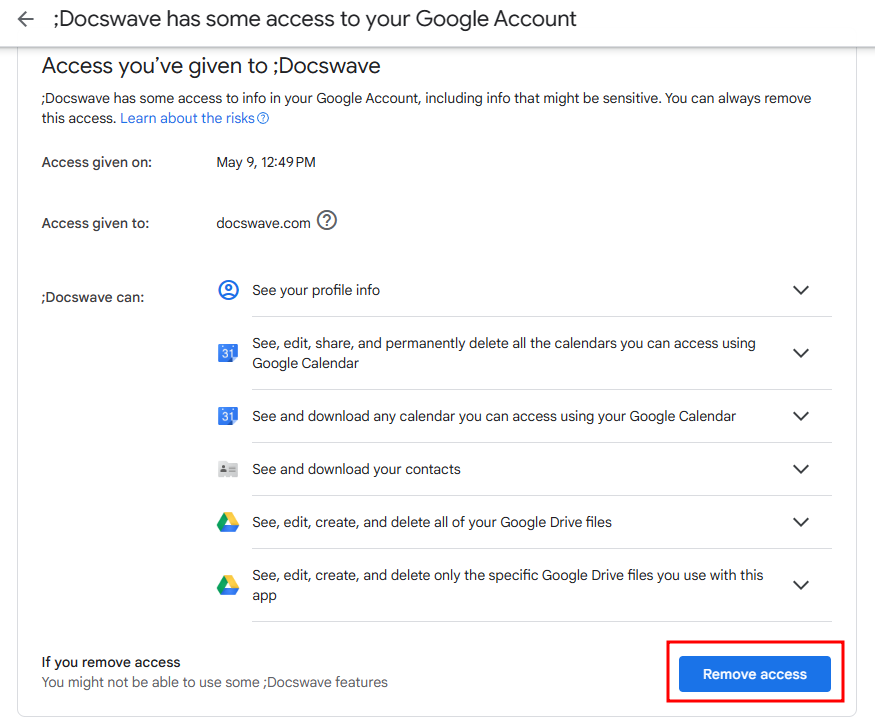
Task: Expand the all Google Drive files permission chevron
Action: point(801,522)
